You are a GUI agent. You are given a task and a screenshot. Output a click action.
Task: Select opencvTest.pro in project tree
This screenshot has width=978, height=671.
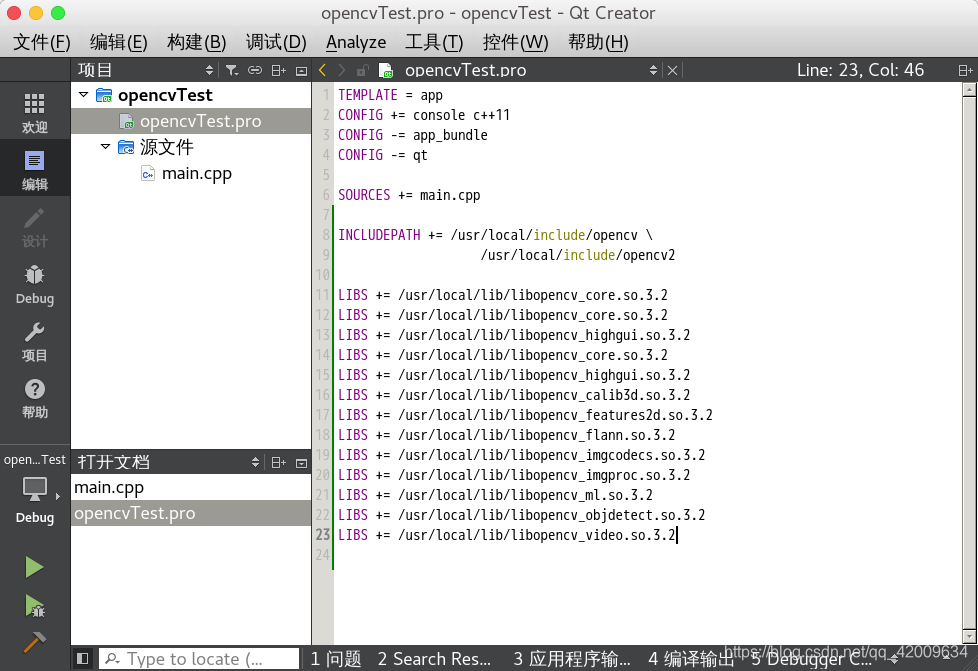191,121
